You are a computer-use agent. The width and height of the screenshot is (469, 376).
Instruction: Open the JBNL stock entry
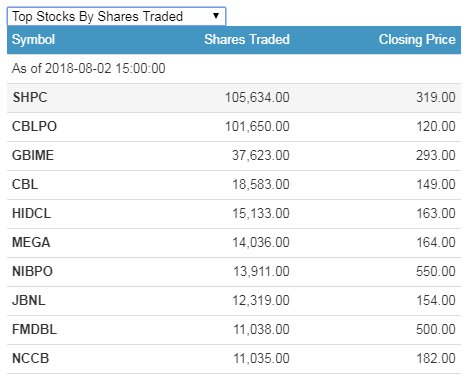point(234,300)
